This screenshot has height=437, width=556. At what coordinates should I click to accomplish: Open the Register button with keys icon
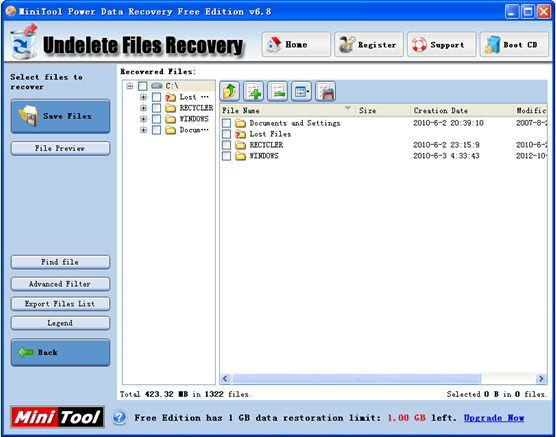coord(369,44)
